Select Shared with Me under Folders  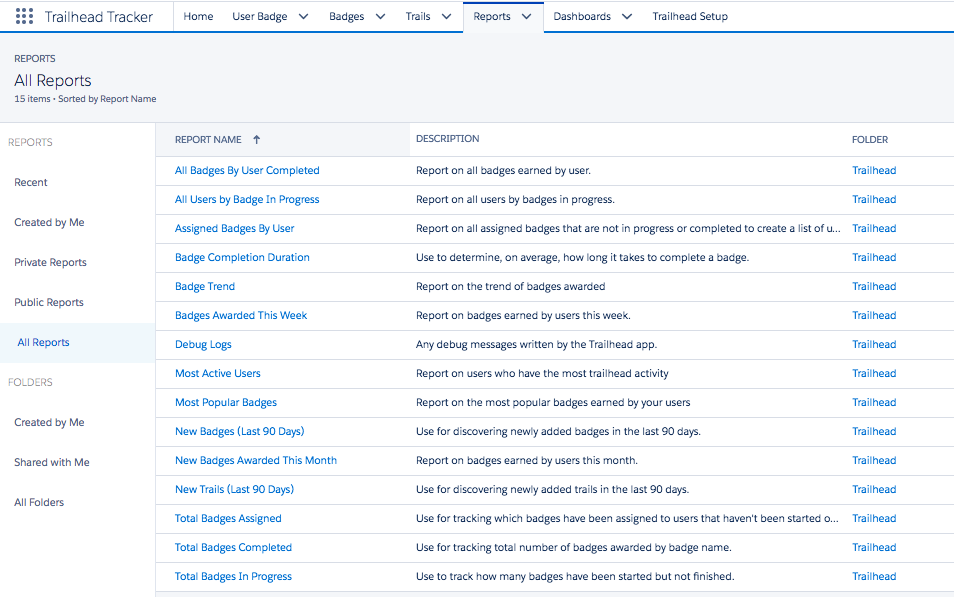pos(52,463)
